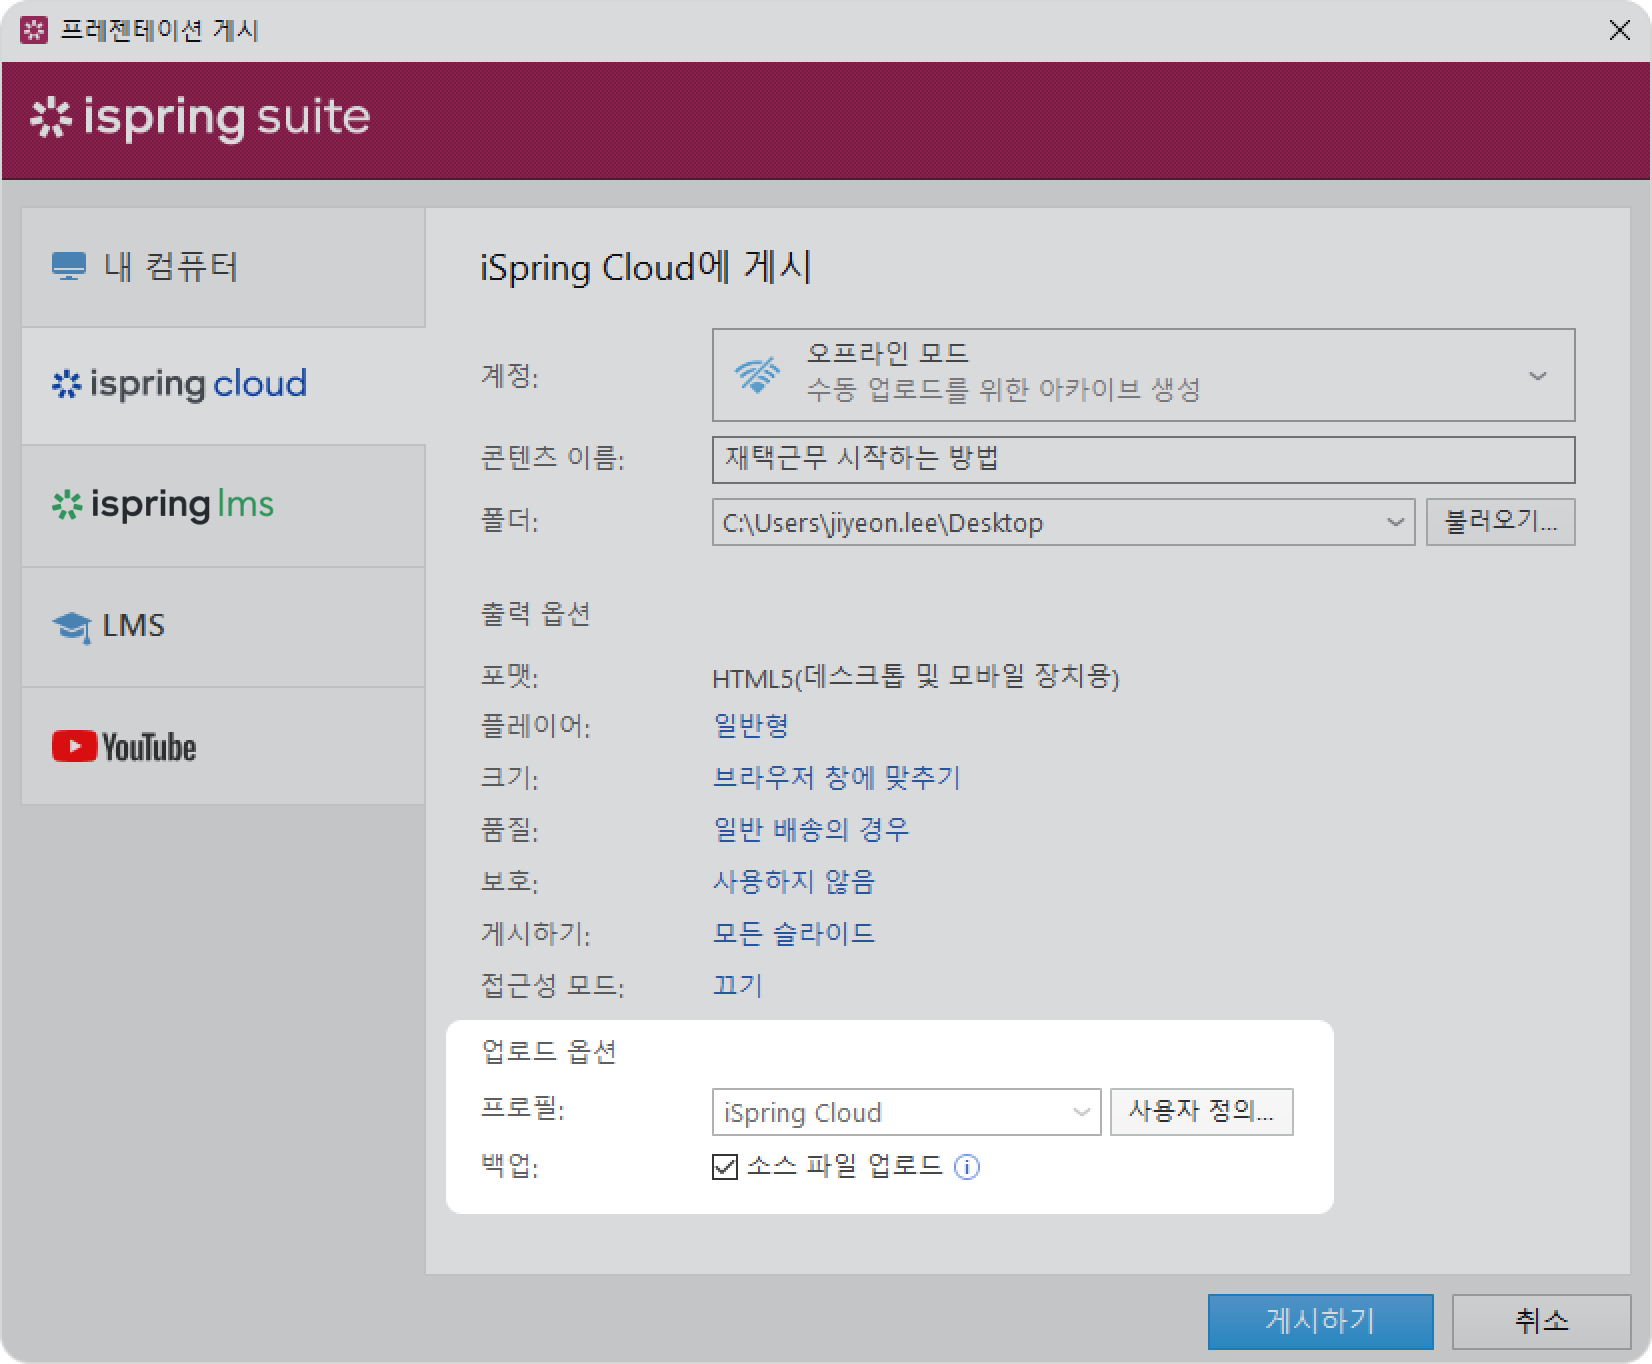Viewport: 1652px width, 1364px height.
Task: Select the YouTube publishing tab
Action: pyautogui.click(x=223, y=747)
